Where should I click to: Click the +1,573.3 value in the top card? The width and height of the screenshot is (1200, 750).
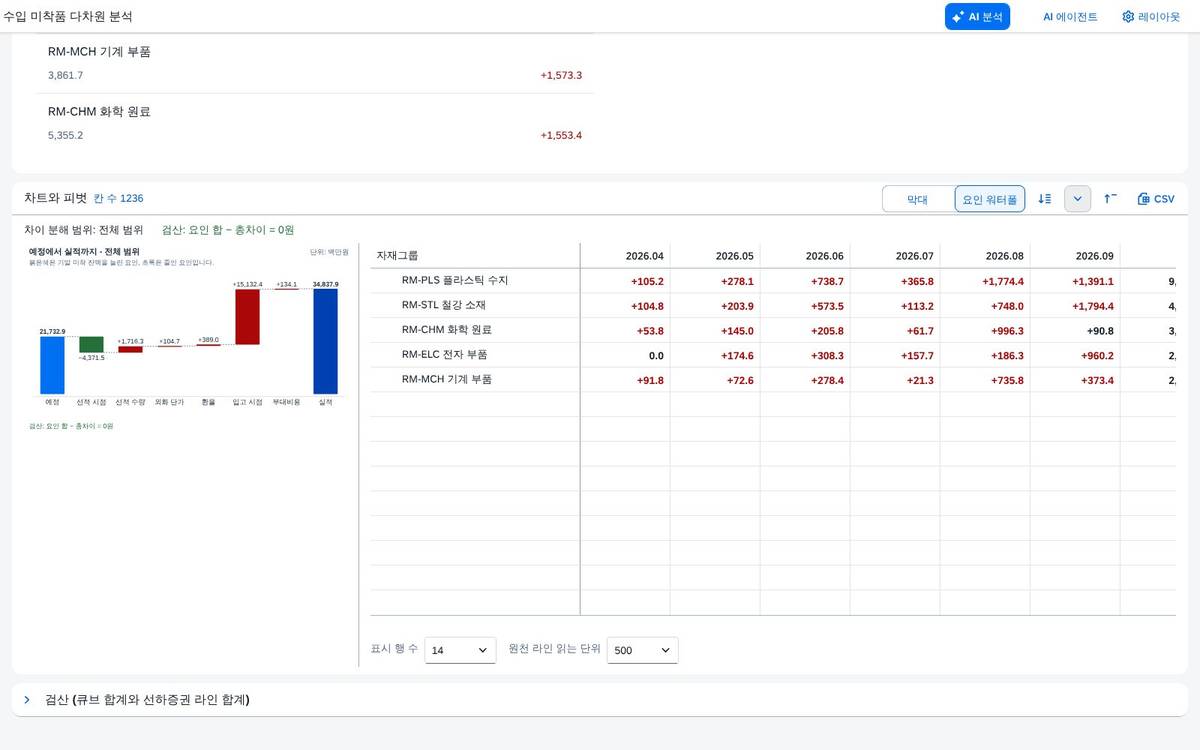(561, 75)
